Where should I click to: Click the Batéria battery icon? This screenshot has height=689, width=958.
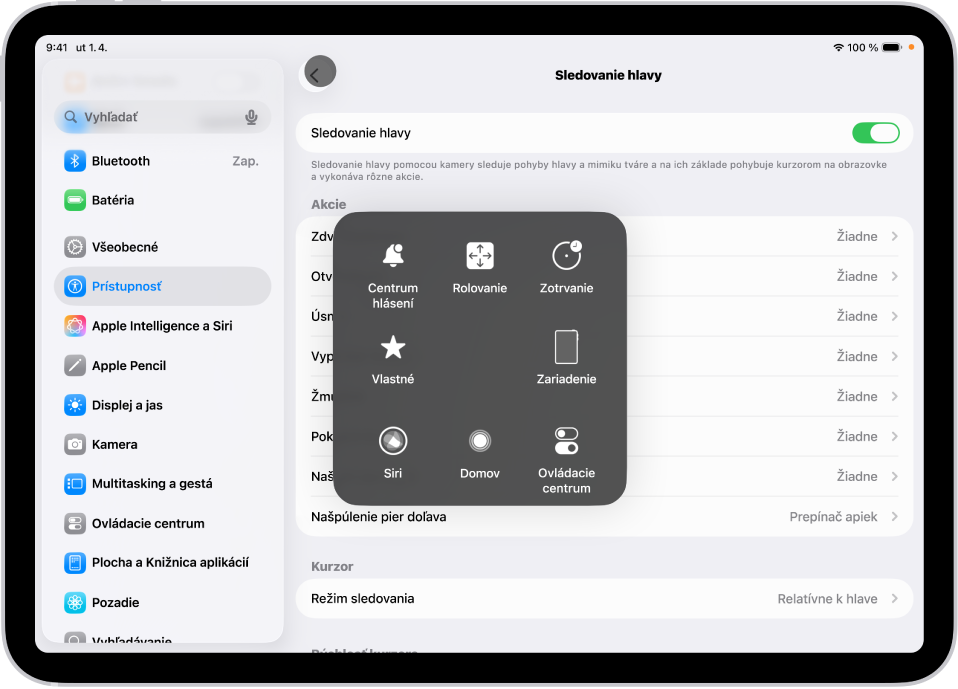pos(74,200)
